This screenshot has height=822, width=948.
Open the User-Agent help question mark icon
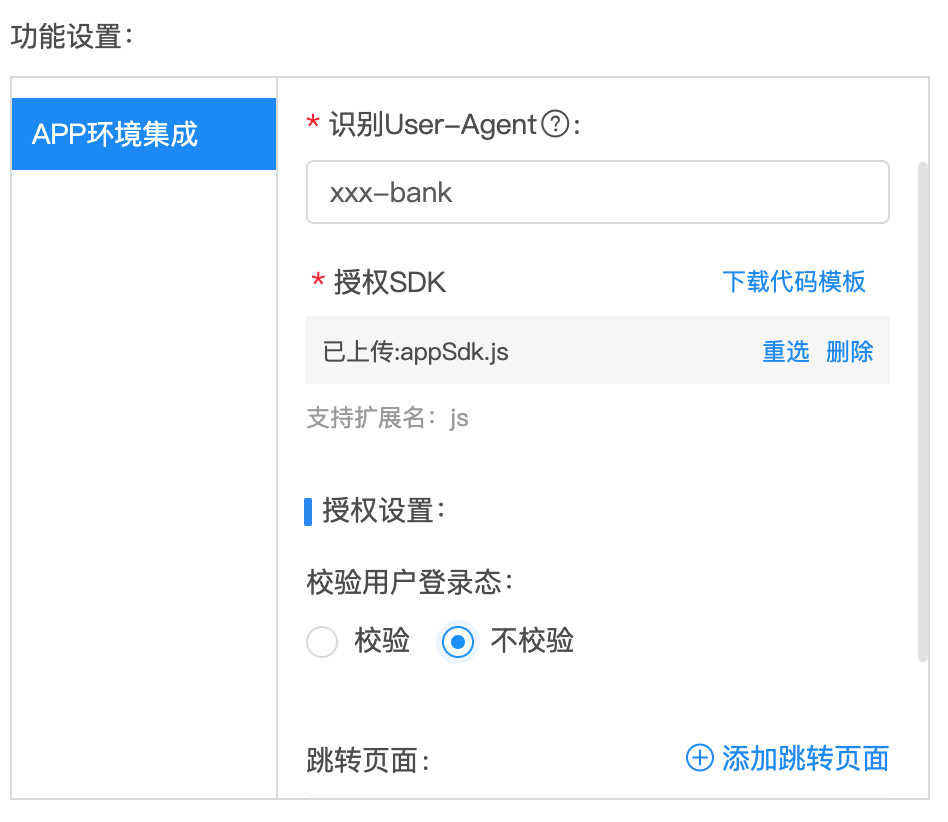[555, 125]
